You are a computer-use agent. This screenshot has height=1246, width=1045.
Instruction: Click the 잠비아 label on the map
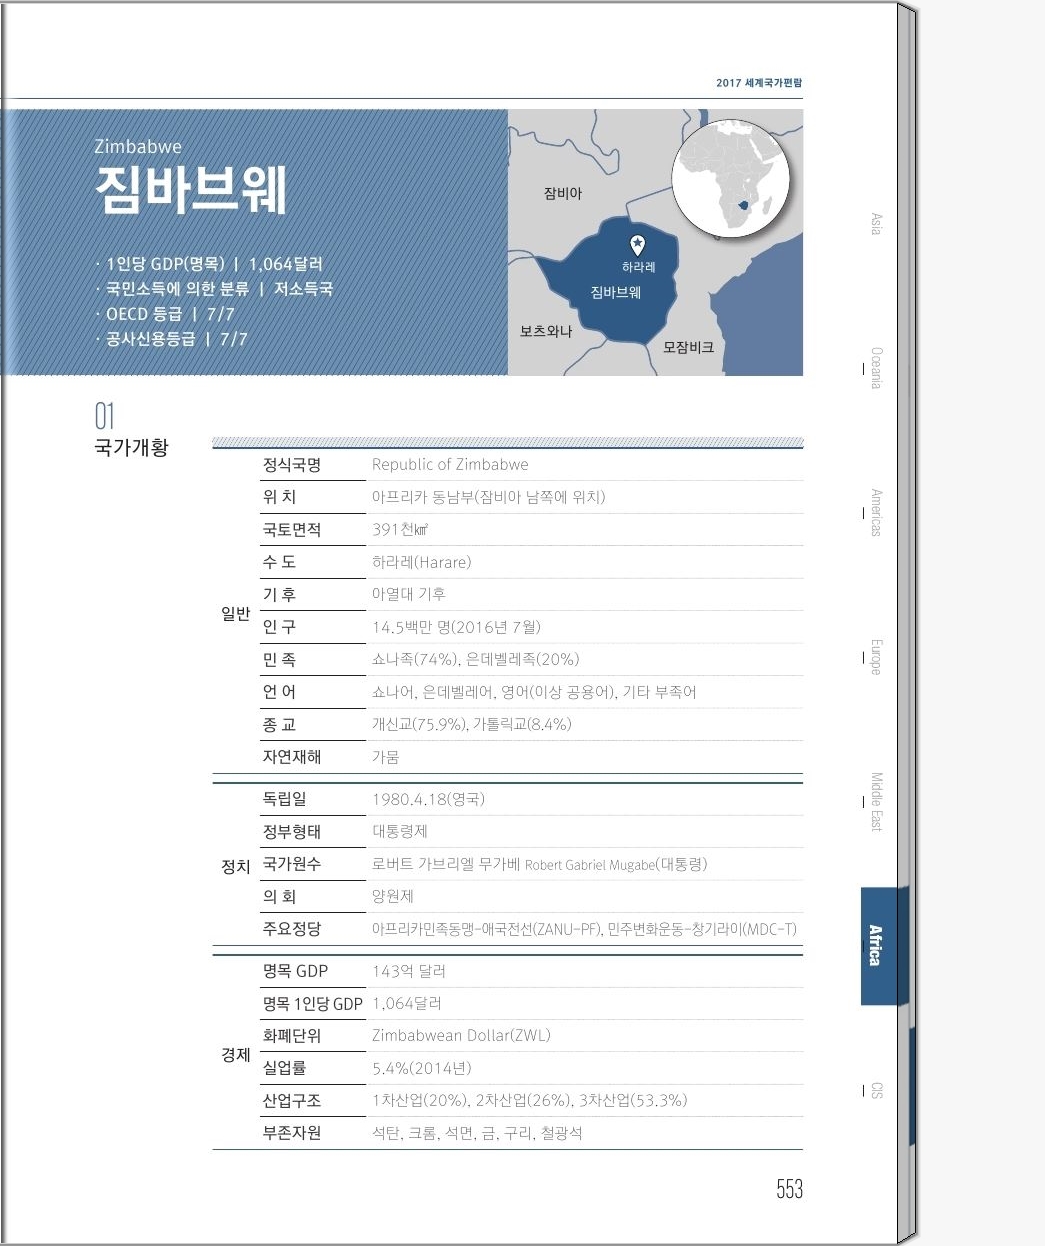pyautogui.click(x=562, y=193)
